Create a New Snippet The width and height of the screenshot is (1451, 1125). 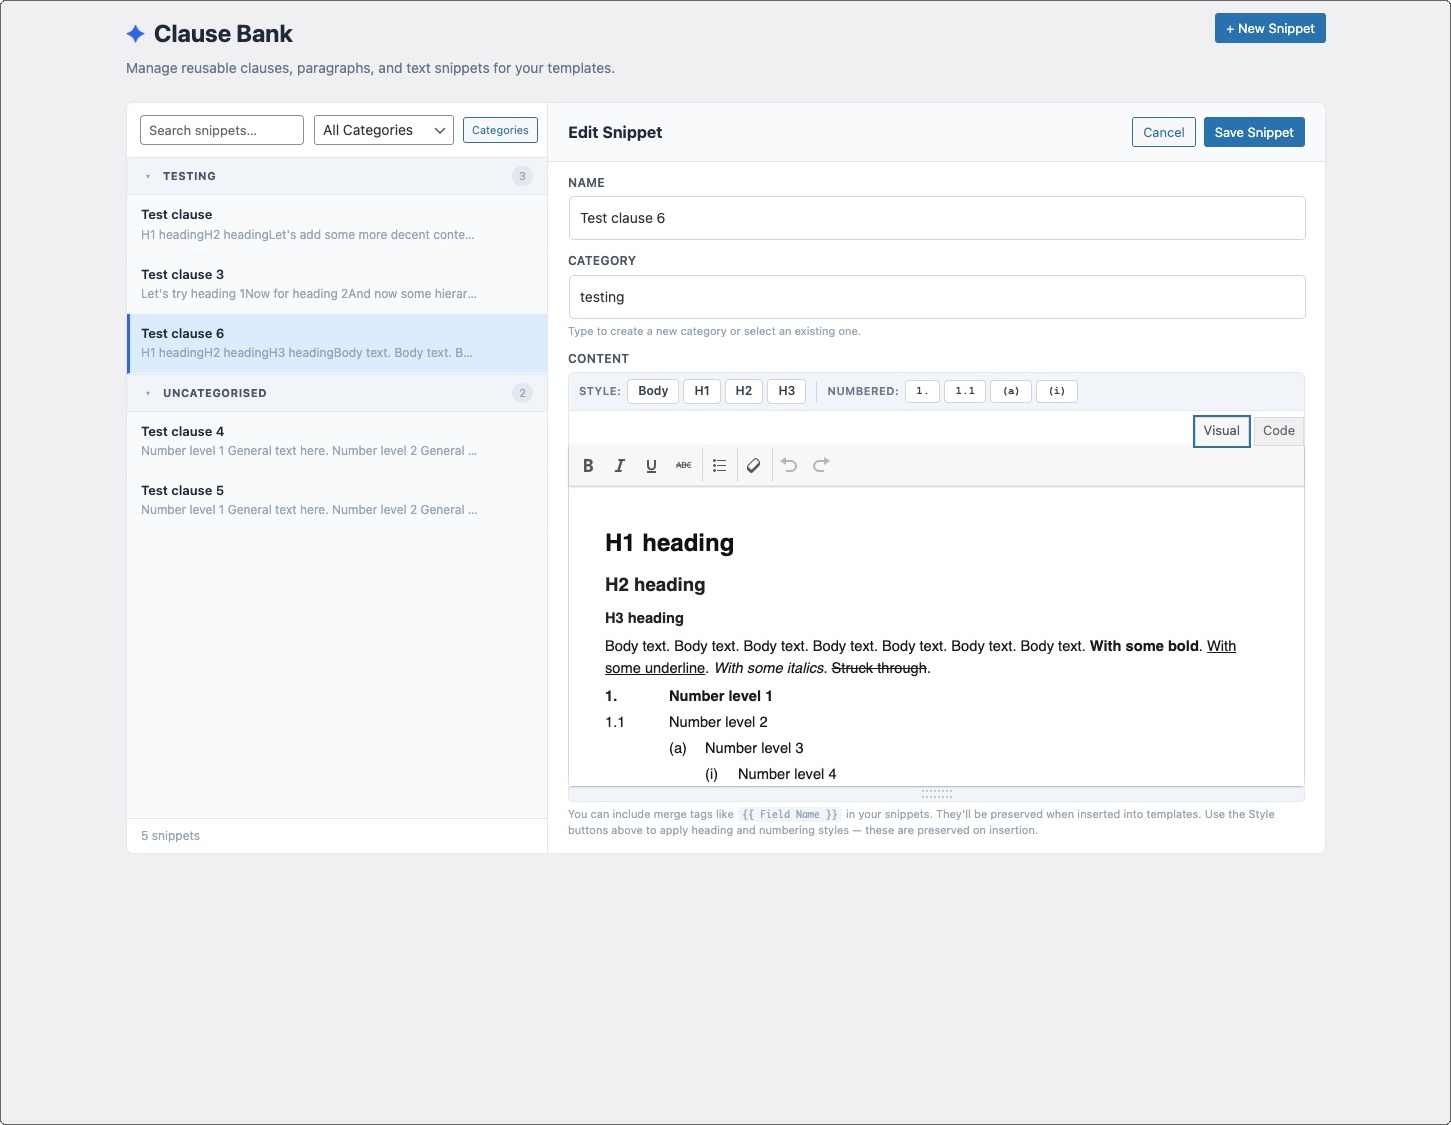coord(1269,28)
